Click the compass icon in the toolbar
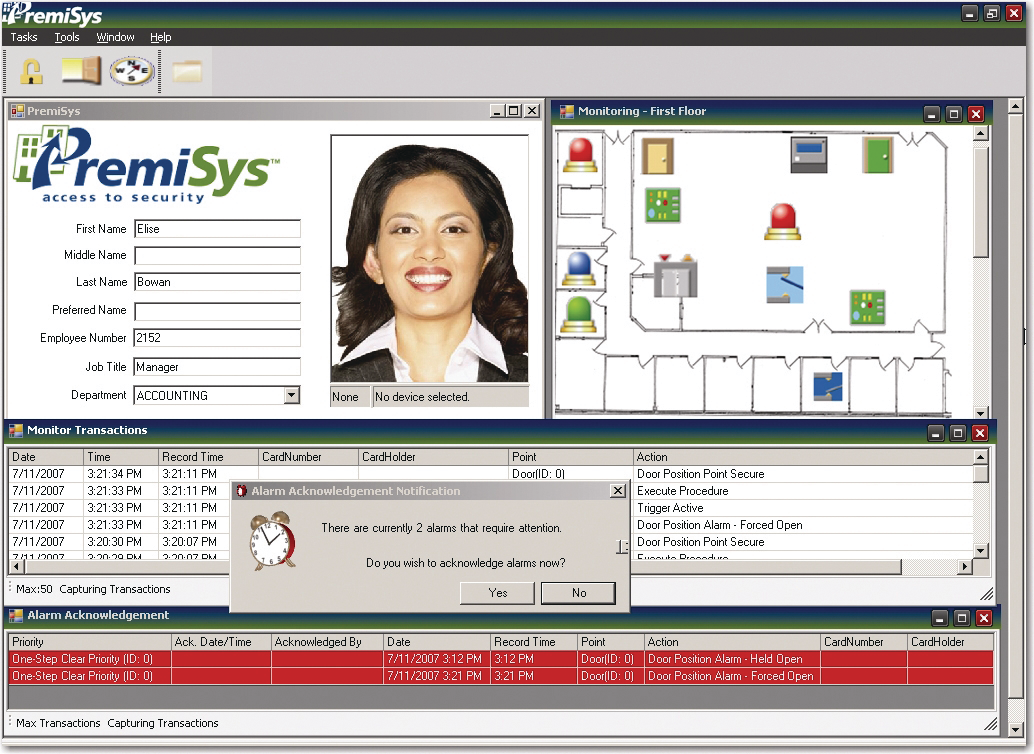The image size is (1034, 754). [x=132, y=71]
